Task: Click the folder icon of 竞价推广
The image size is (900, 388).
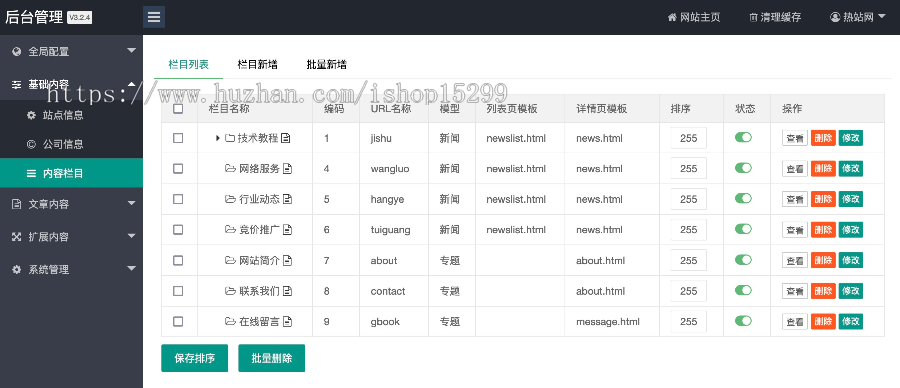Action: (x=230, y=230)
